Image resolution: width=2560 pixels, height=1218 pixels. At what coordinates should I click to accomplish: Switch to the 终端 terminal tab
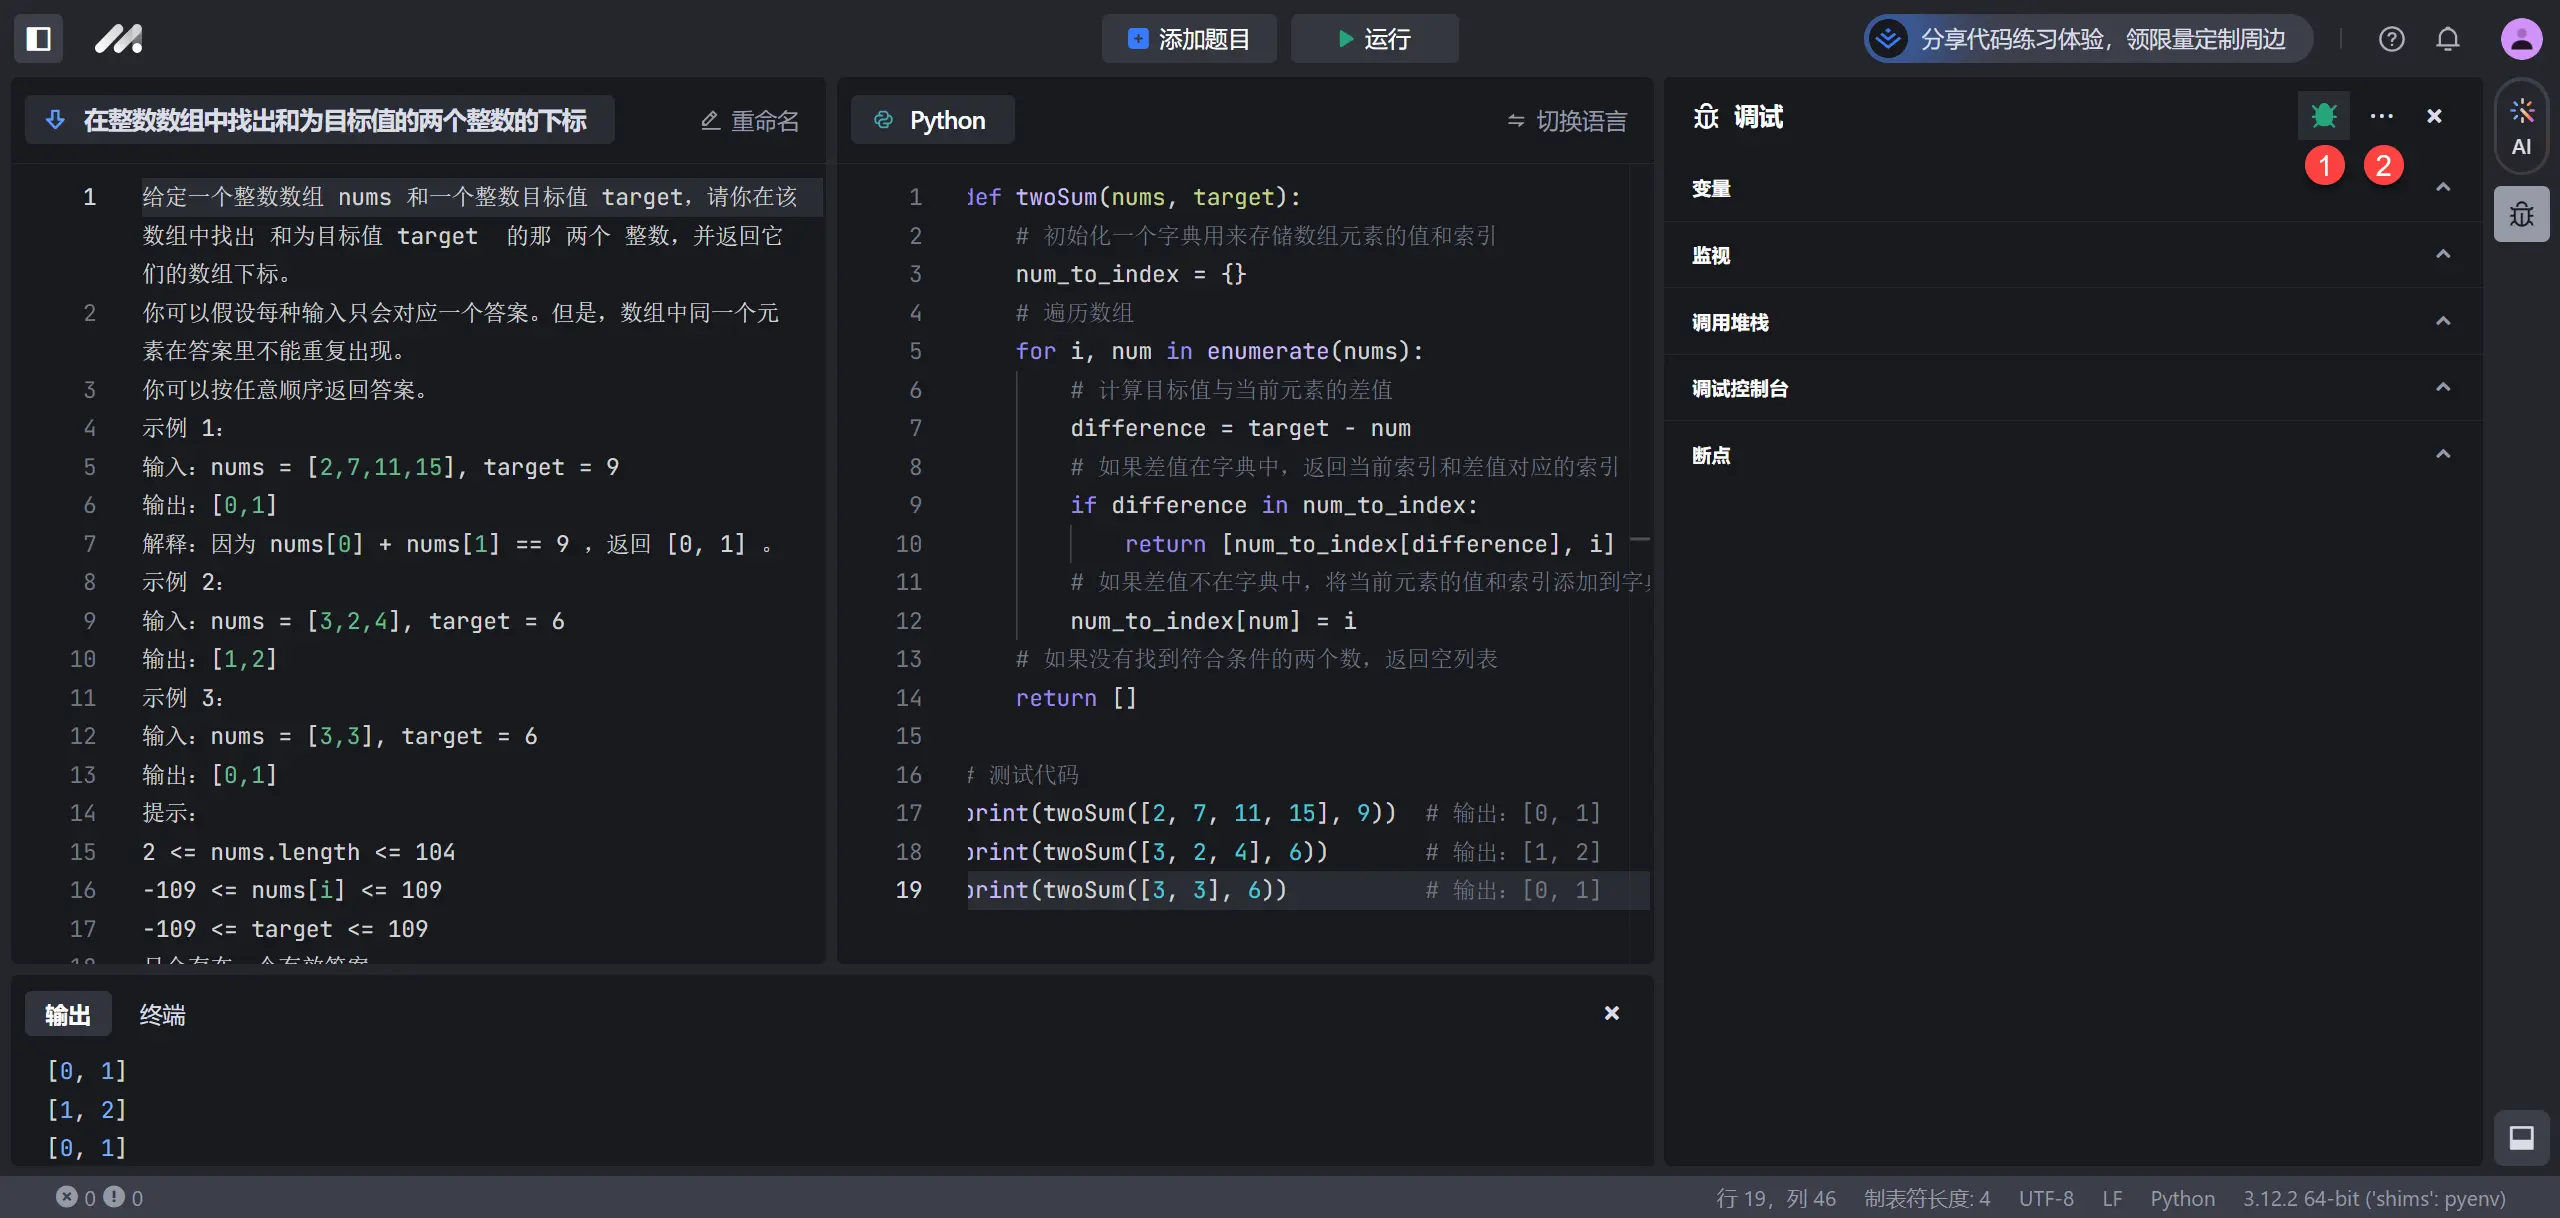pos(162,1015)
